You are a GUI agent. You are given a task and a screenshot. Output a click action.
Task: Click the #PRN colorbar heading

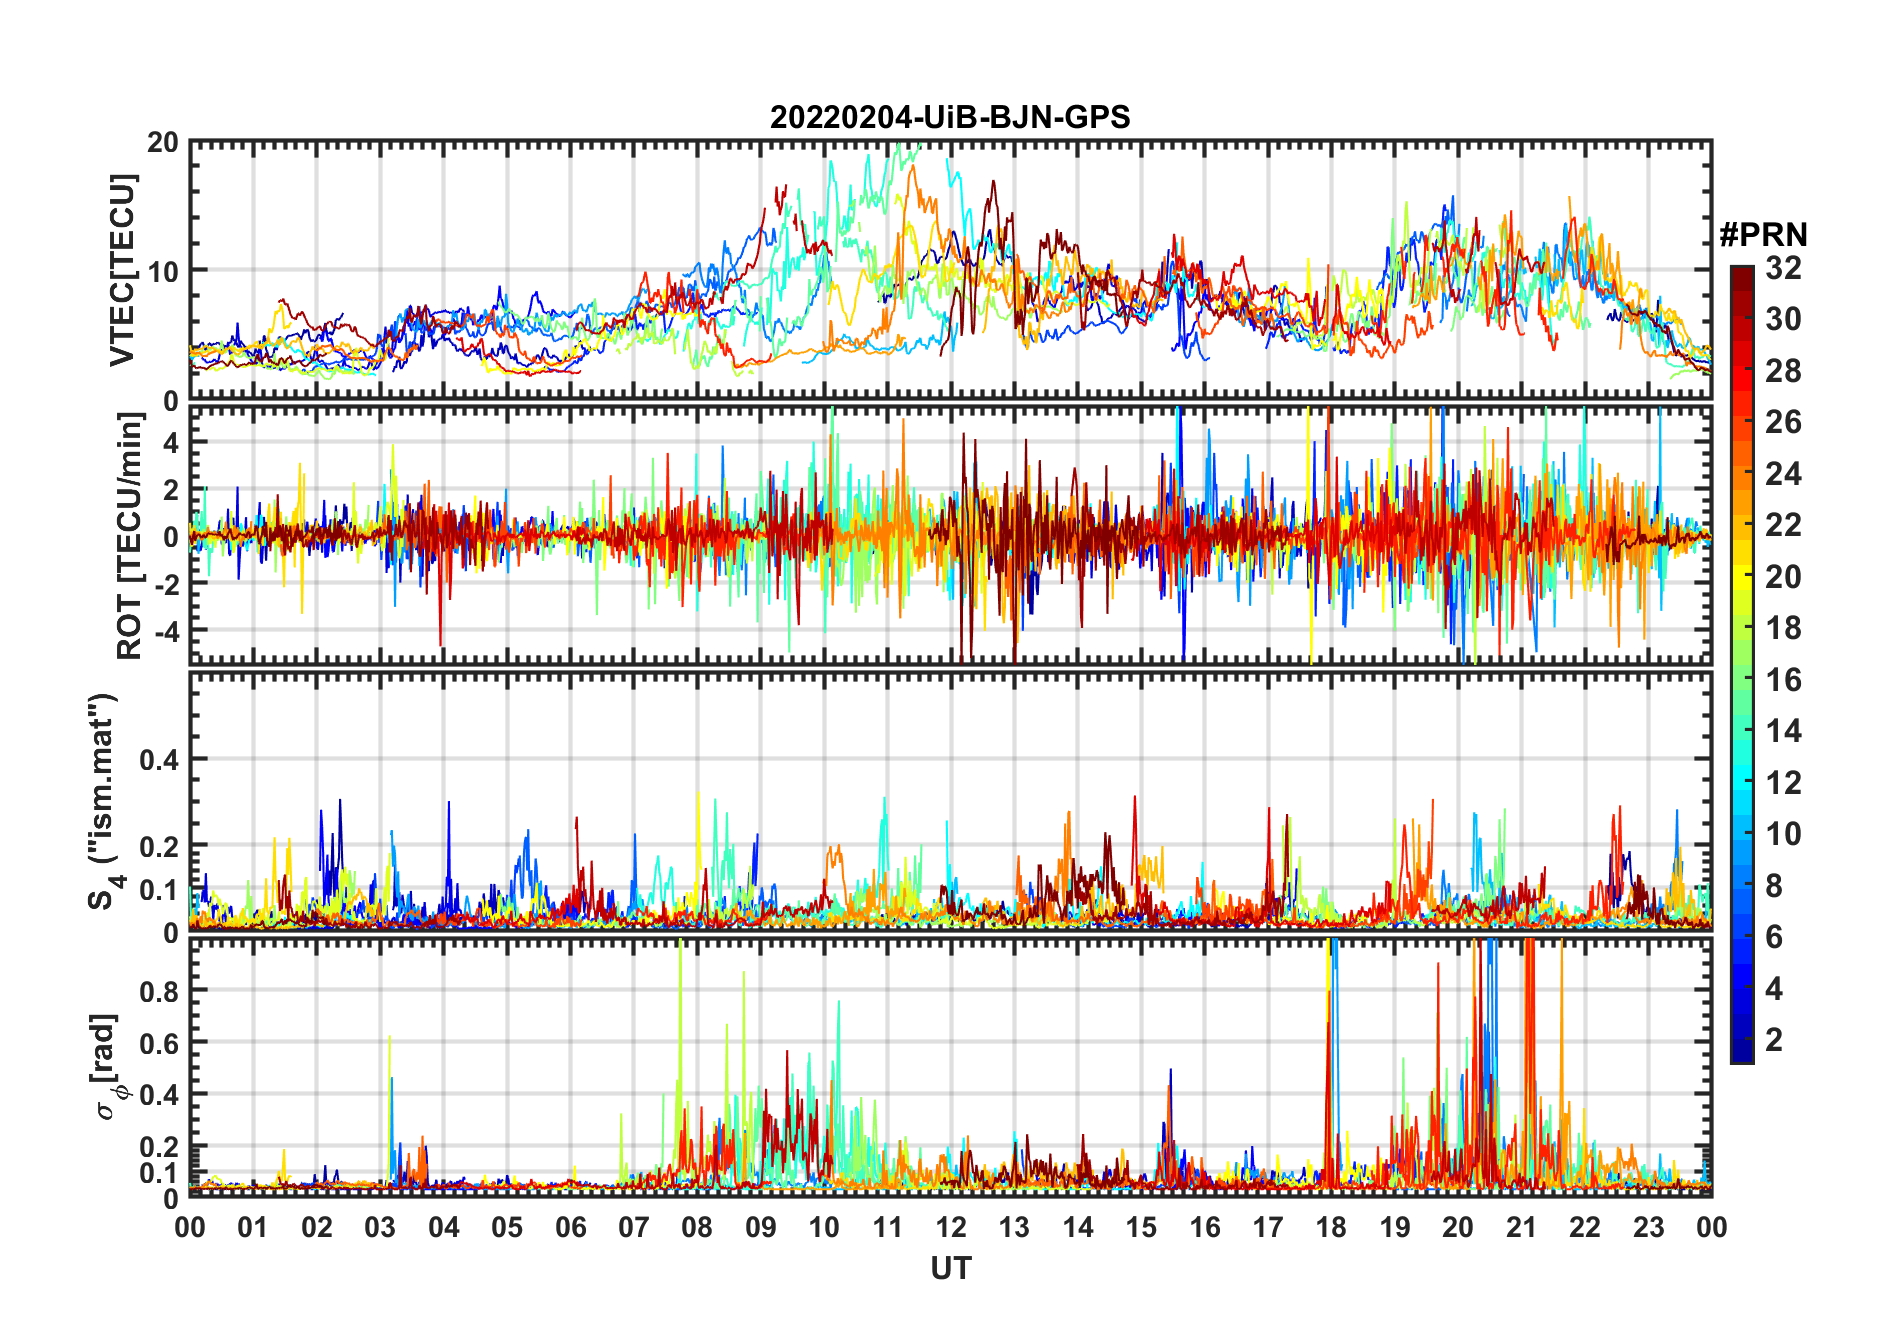tap(1763, 235)
